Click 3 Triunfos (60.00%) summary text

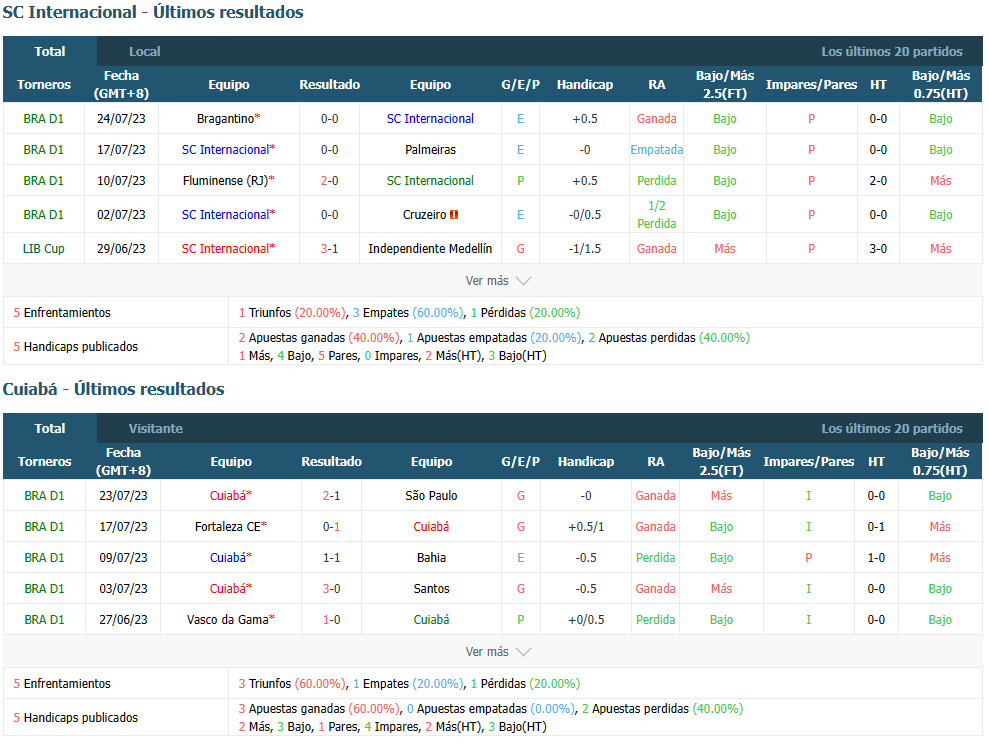[x=292, y=684]
